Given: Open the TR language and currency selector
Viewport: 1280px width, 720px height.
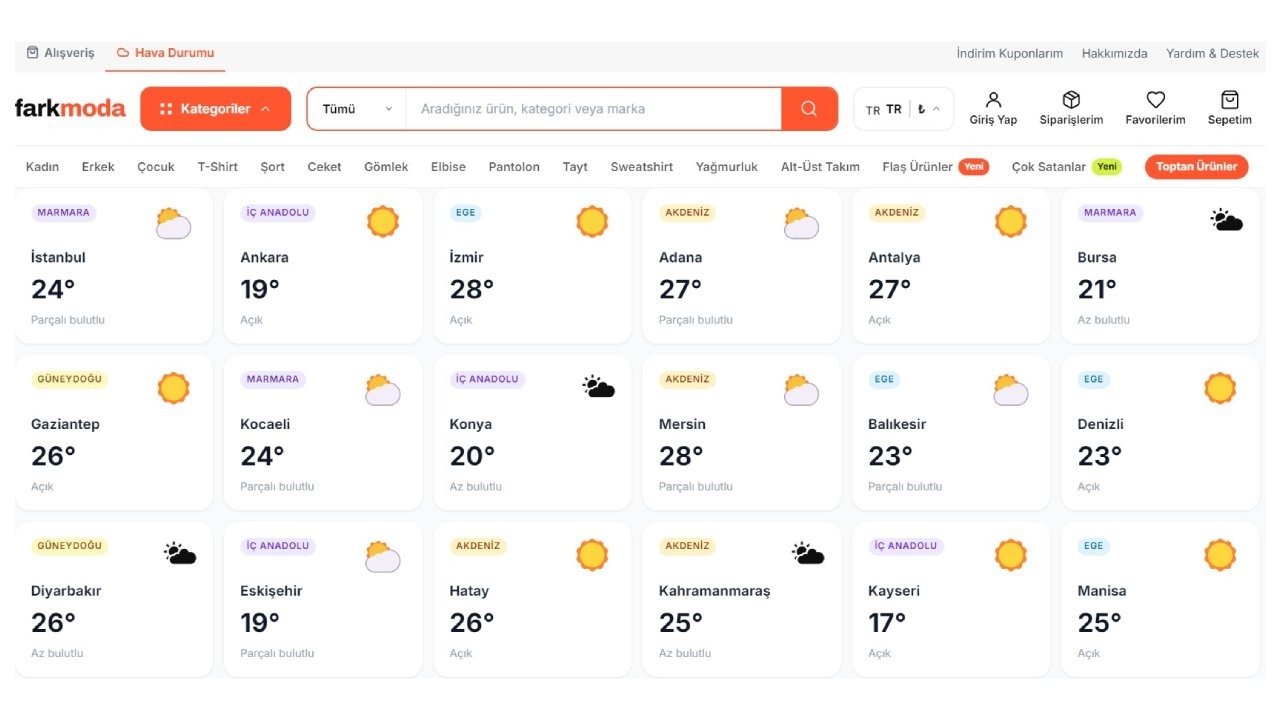Looking at the screenshot, I should click(903, 109).
